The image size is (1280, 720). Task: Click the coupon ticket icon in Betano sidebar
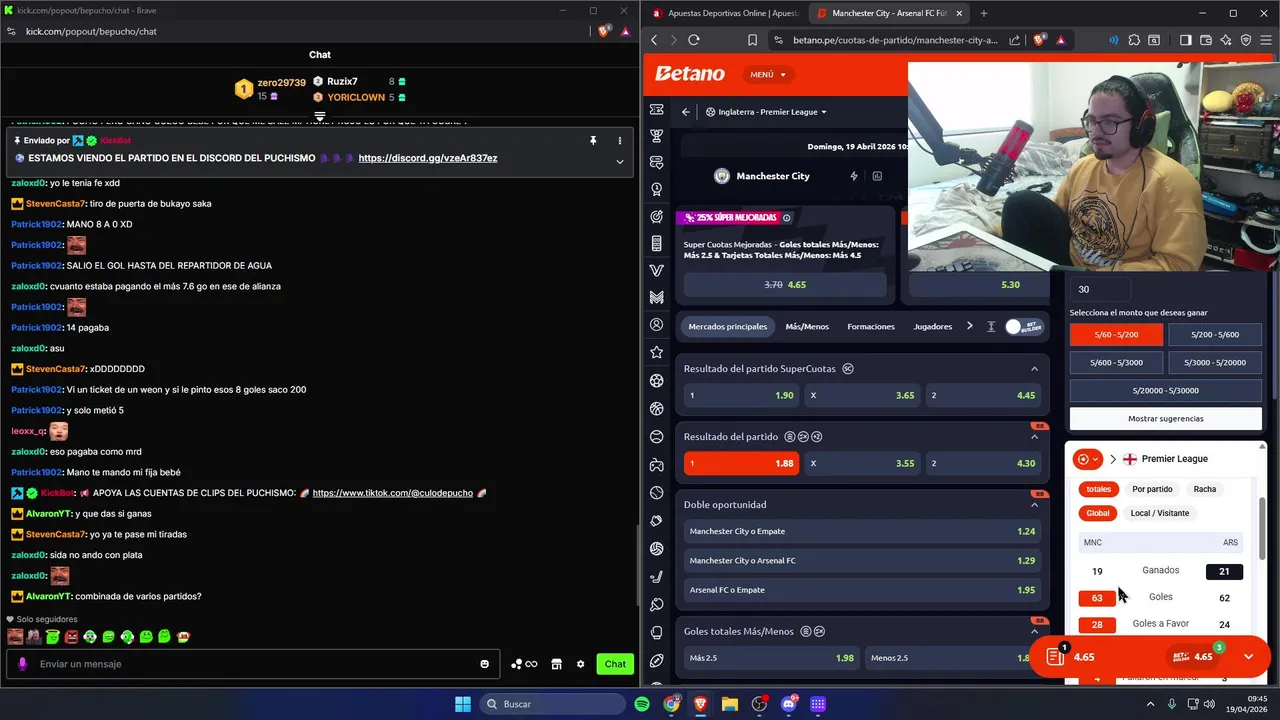coord(656,109)
